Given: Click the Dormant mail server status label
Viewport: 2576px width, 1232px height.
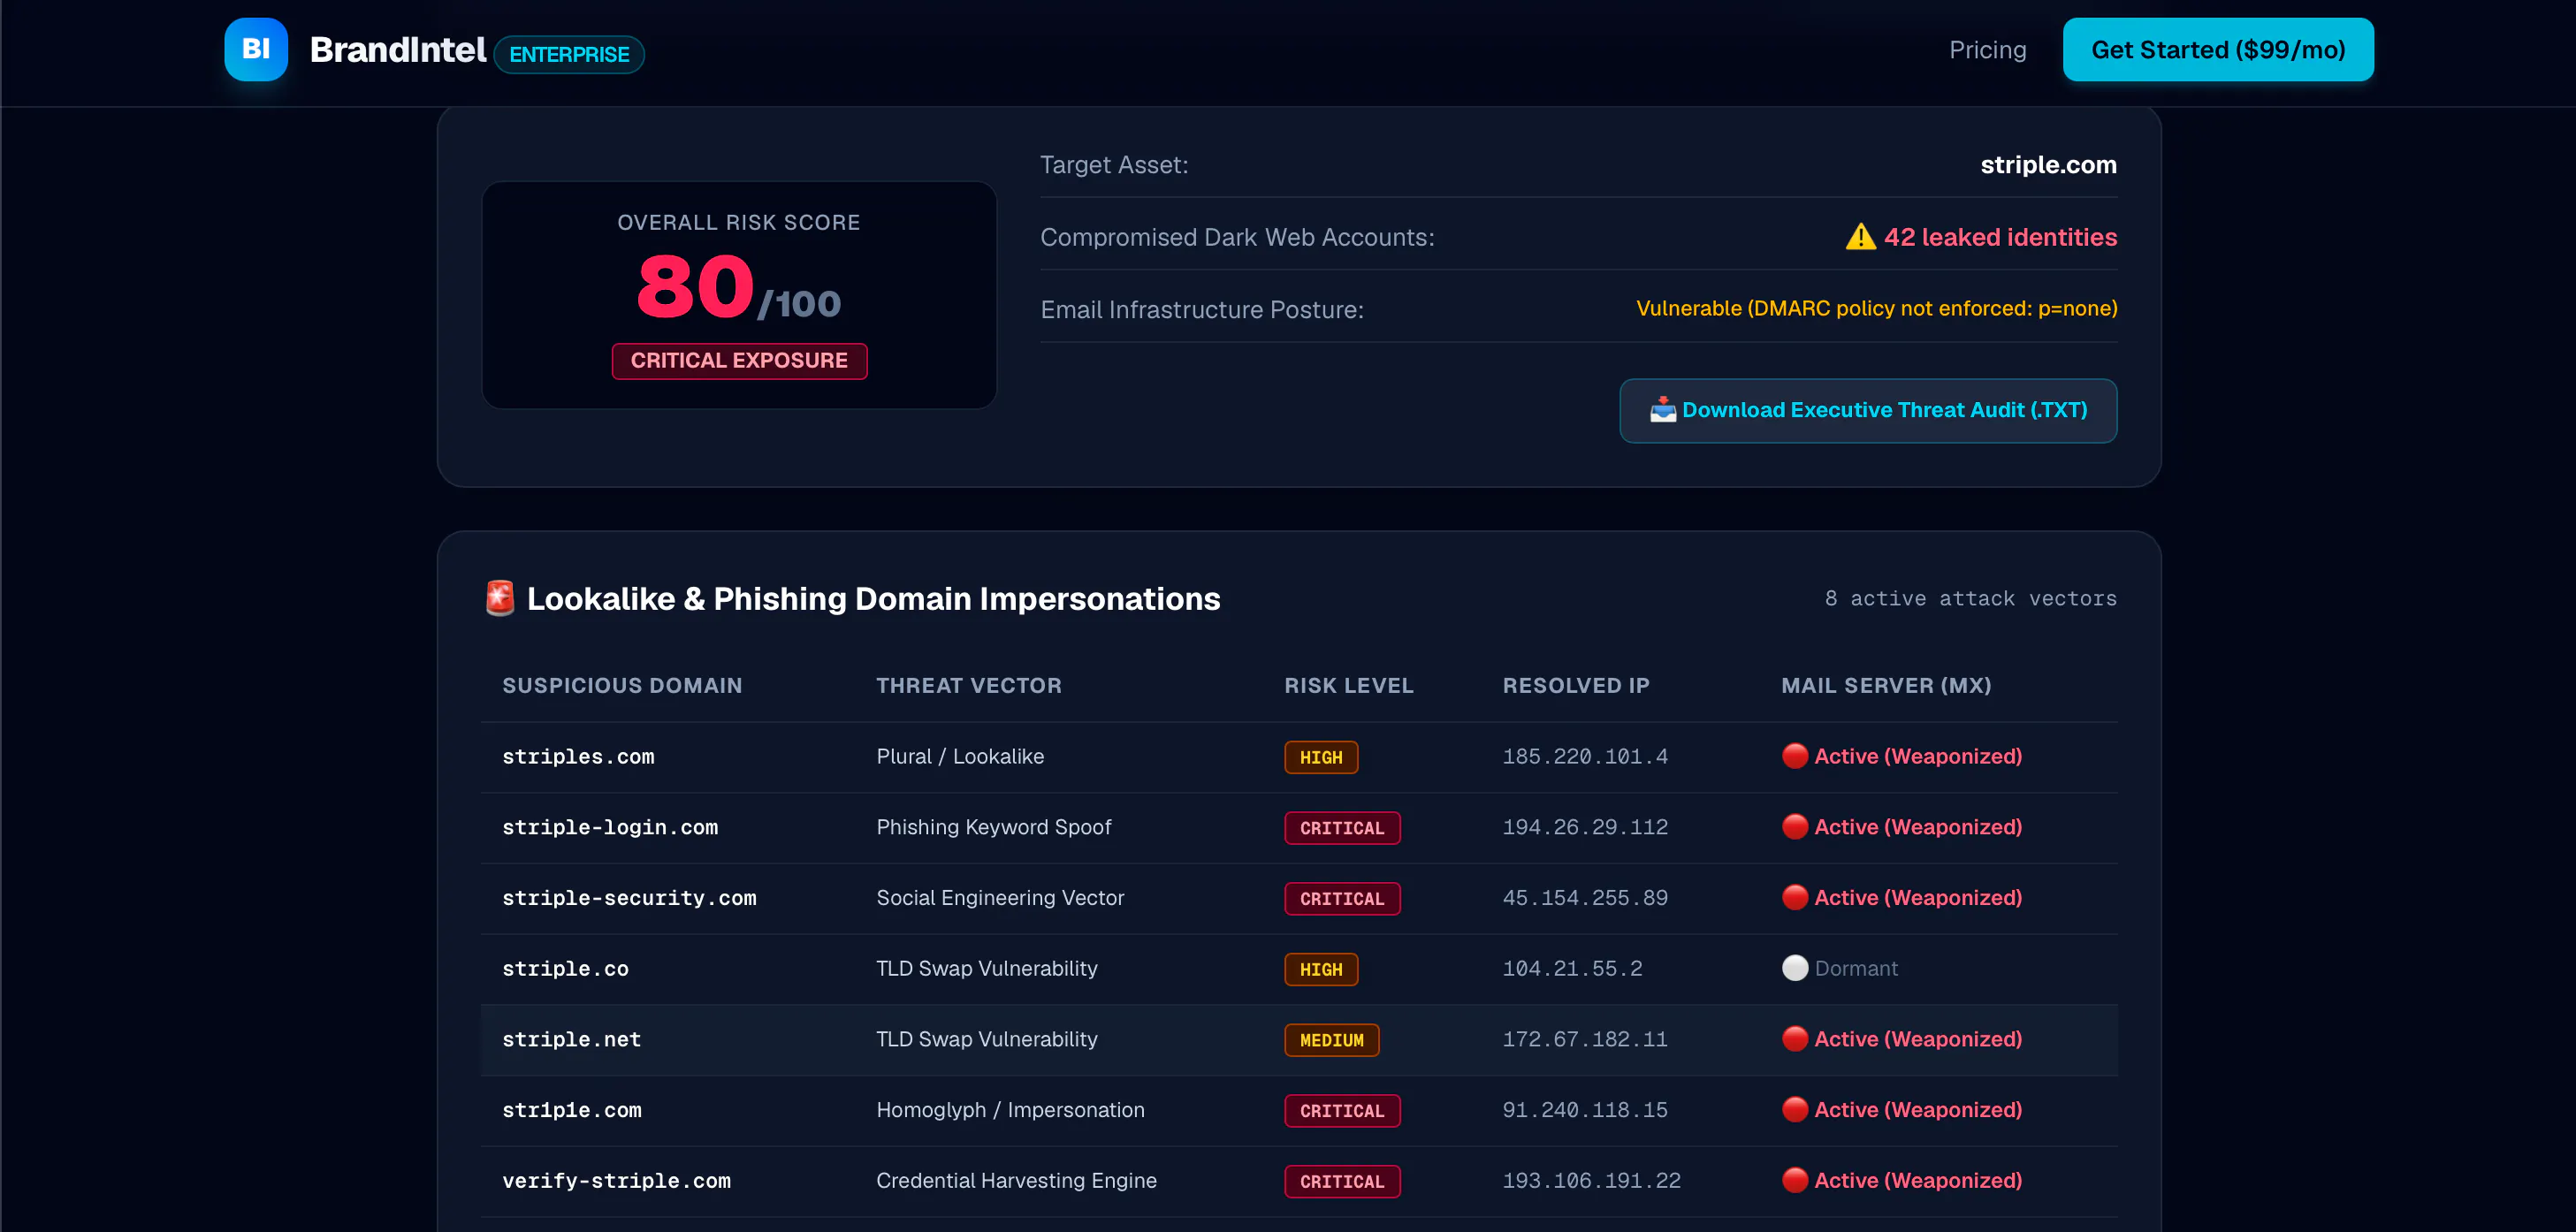Looking at the screenshot, I should click(1856, 969).
